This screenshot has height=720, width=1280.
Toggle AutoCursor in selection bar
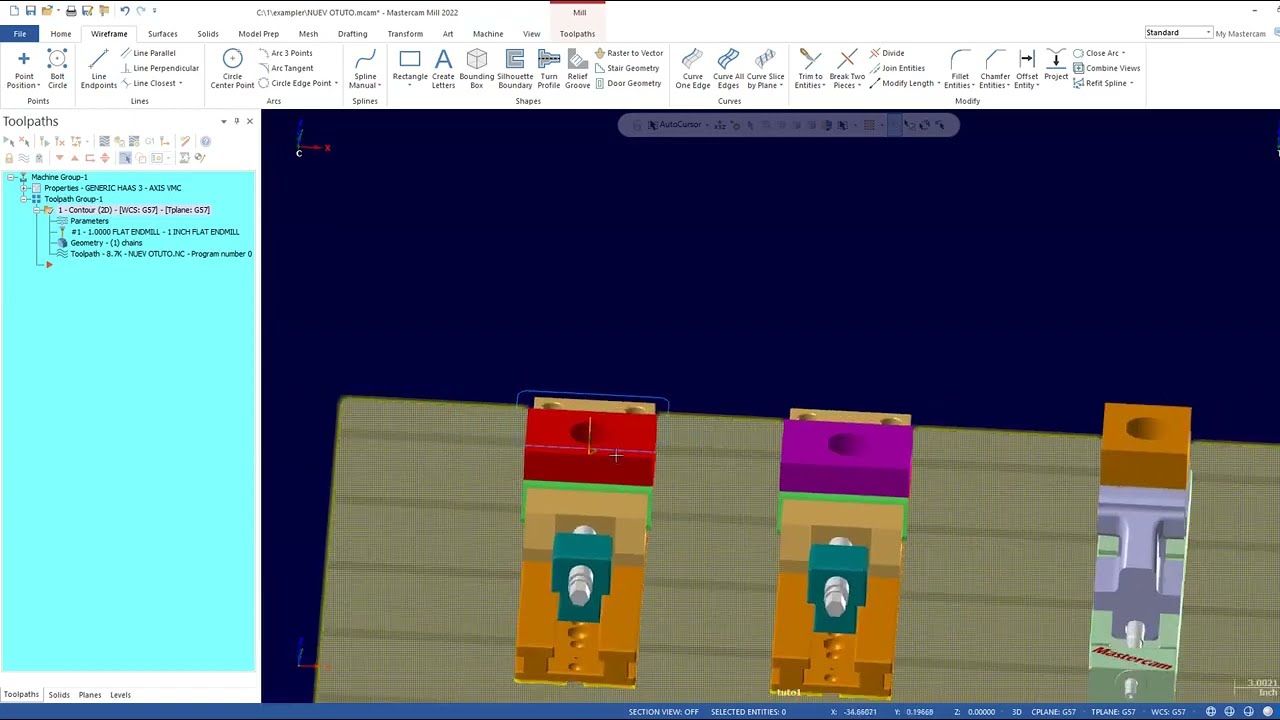[674, 125]
